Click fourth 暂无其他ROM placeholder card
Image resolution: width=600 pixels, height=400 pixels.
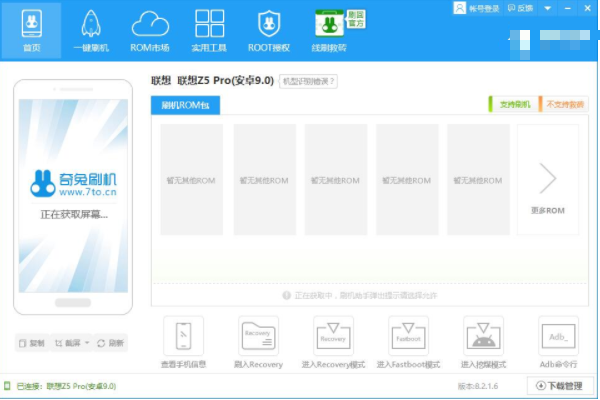click(407, 180)
